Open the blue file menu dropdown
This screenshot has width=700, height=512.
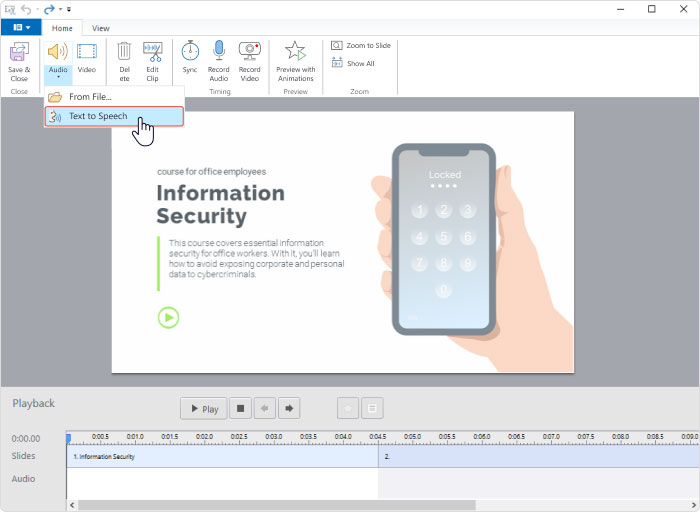[x=21, y=28]
